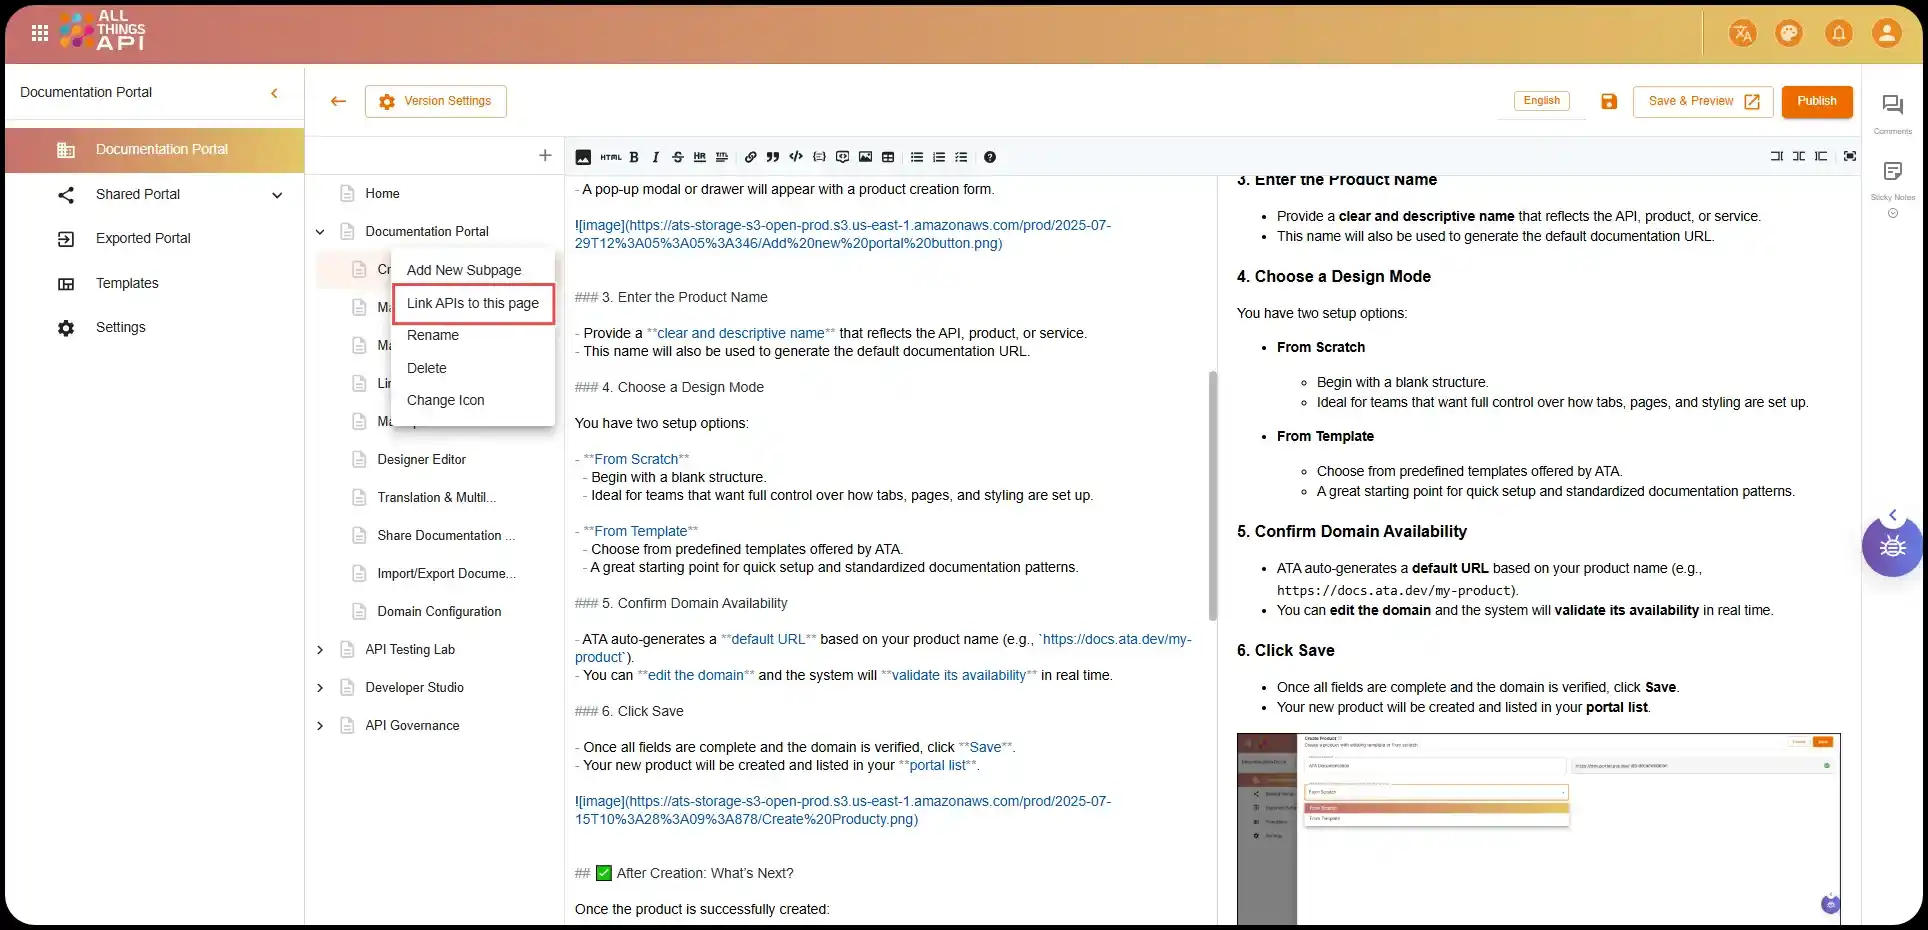Open the Comments panel
1928x930 pixels.
point(1892,106)
